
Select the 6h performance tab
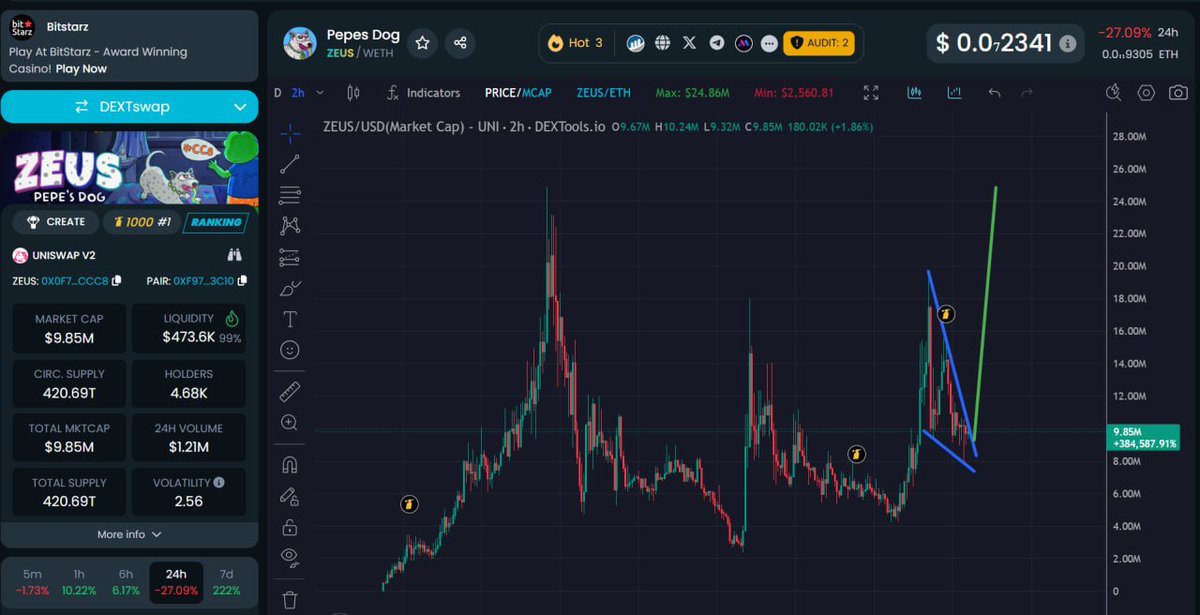[126, 582]
